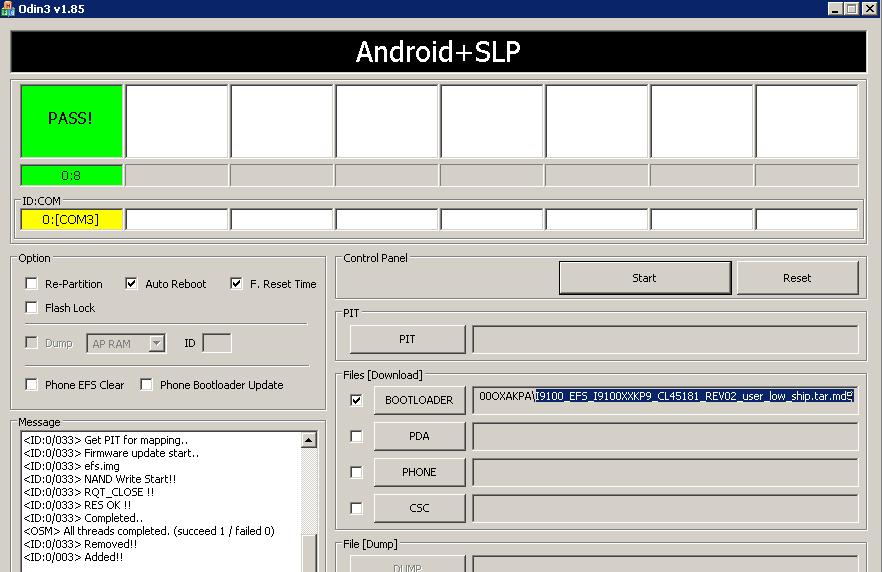The width and height of the screenshot is (882, 572).
Task: Toggle F. Reset Time checkbox
Action: (x=236, y=283)
